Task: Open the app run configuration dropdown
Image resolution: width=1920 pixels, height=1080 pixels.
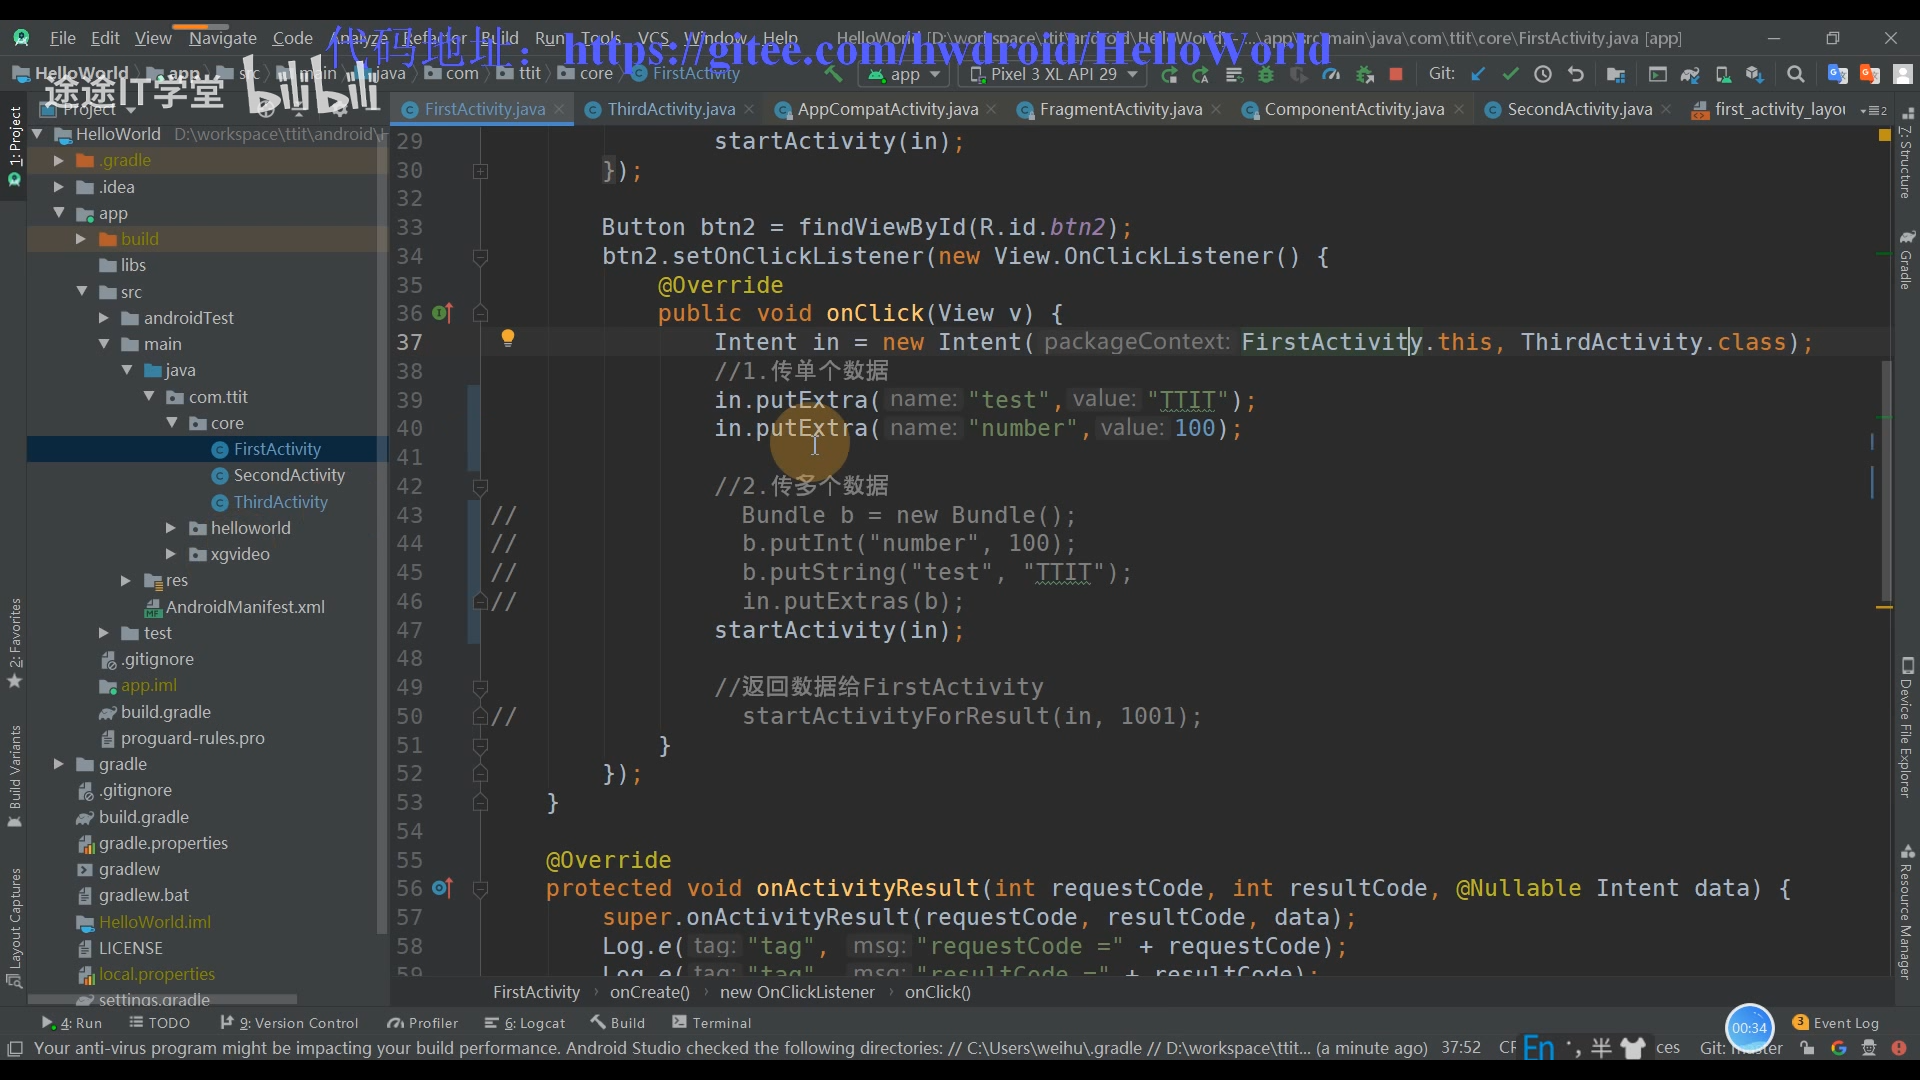Action: (905, 75)
